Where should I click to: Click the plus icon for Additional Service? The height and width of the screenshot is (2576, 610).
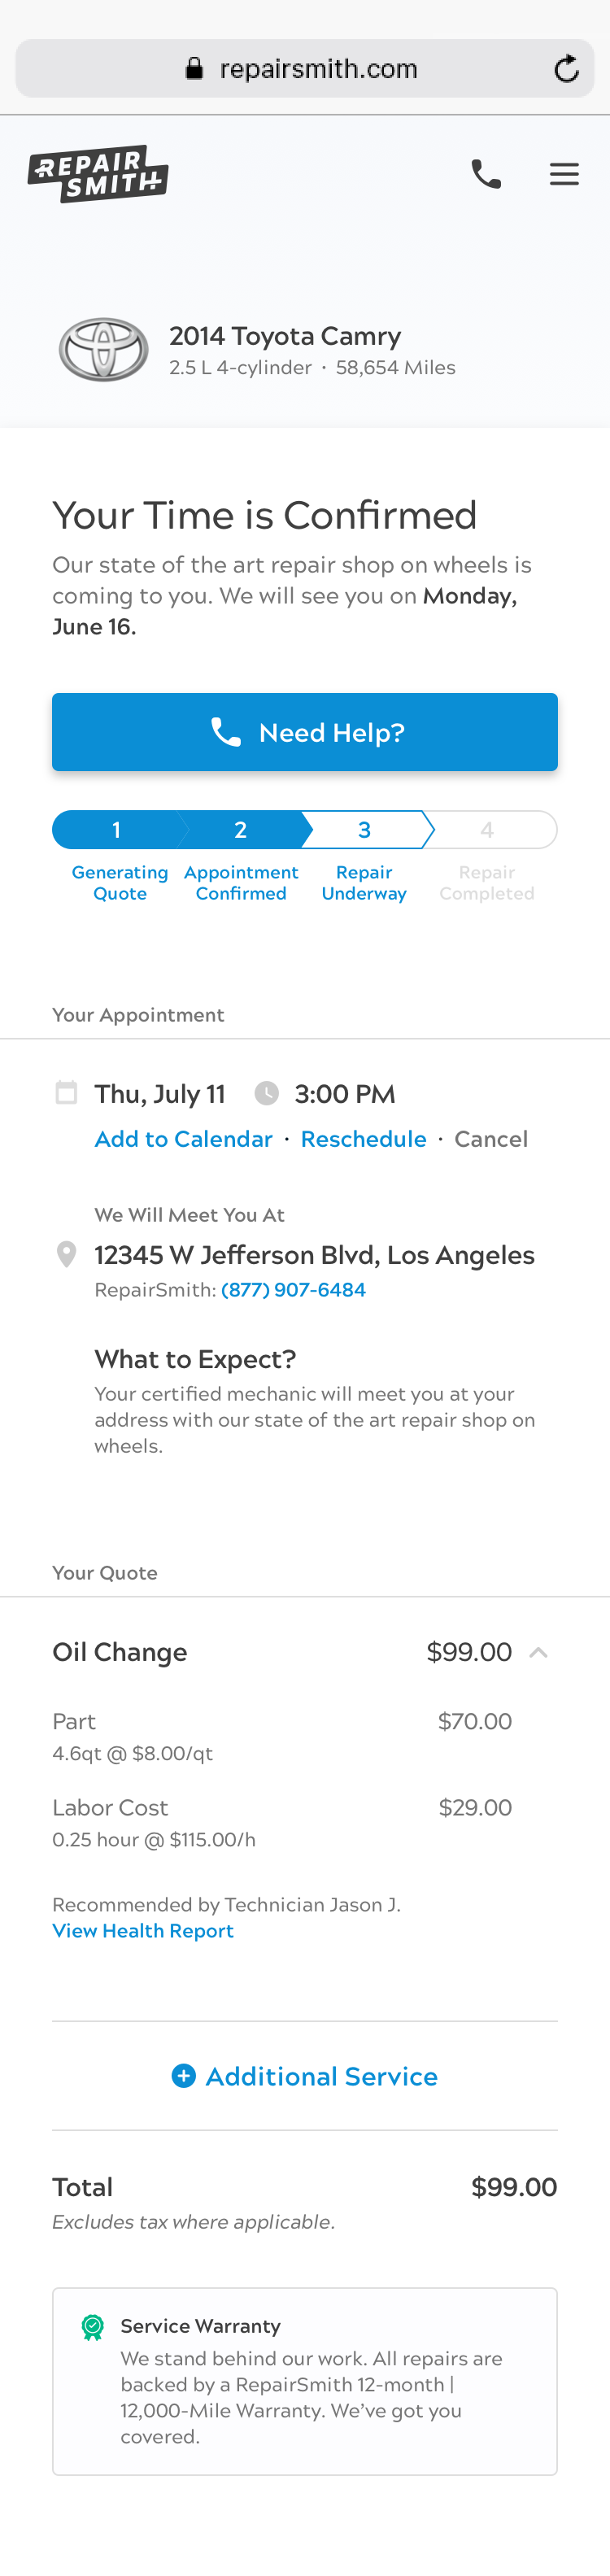[184, 2077]
